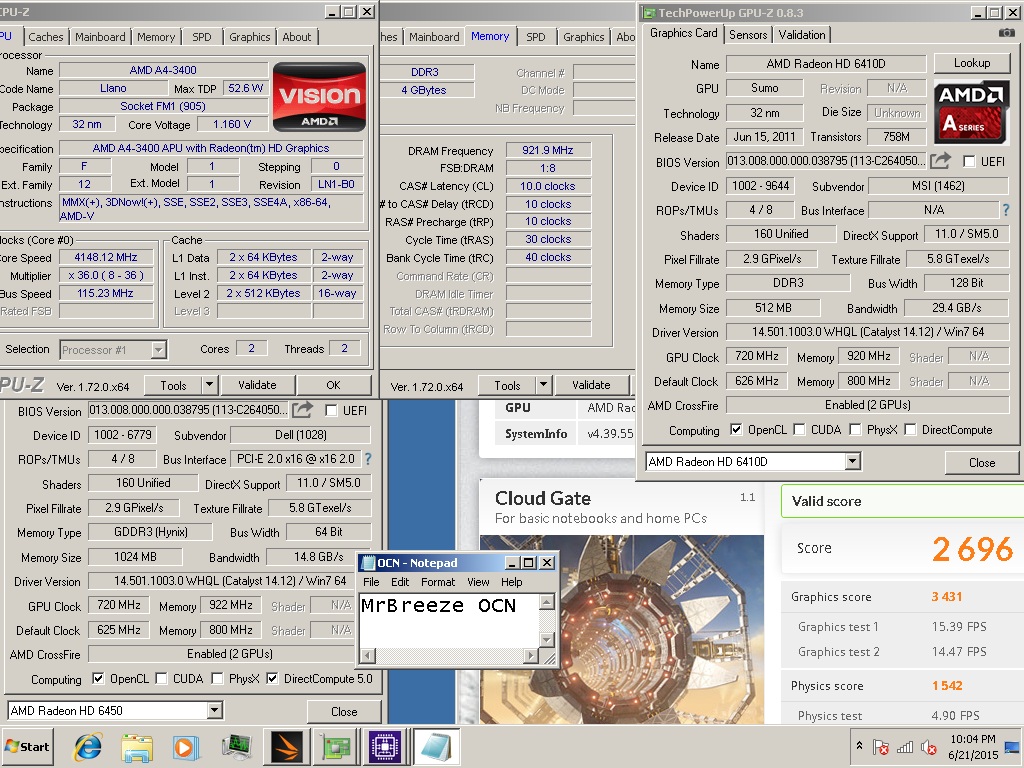Click Notepad horizontal scrollbar right arrow
1024x768 pixels.
click(x=531, y=655)
